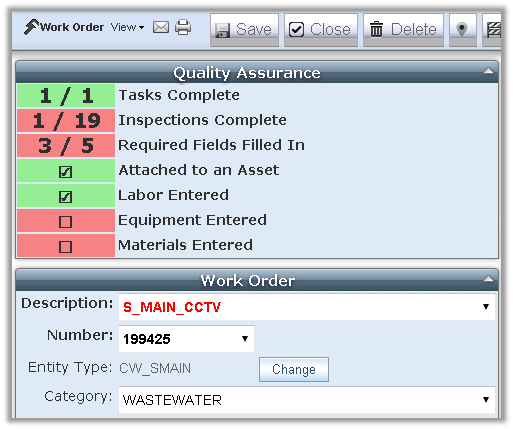Click the Close button checkmark icon
This screenshot has height=429, width=513.
click(296, 29)
